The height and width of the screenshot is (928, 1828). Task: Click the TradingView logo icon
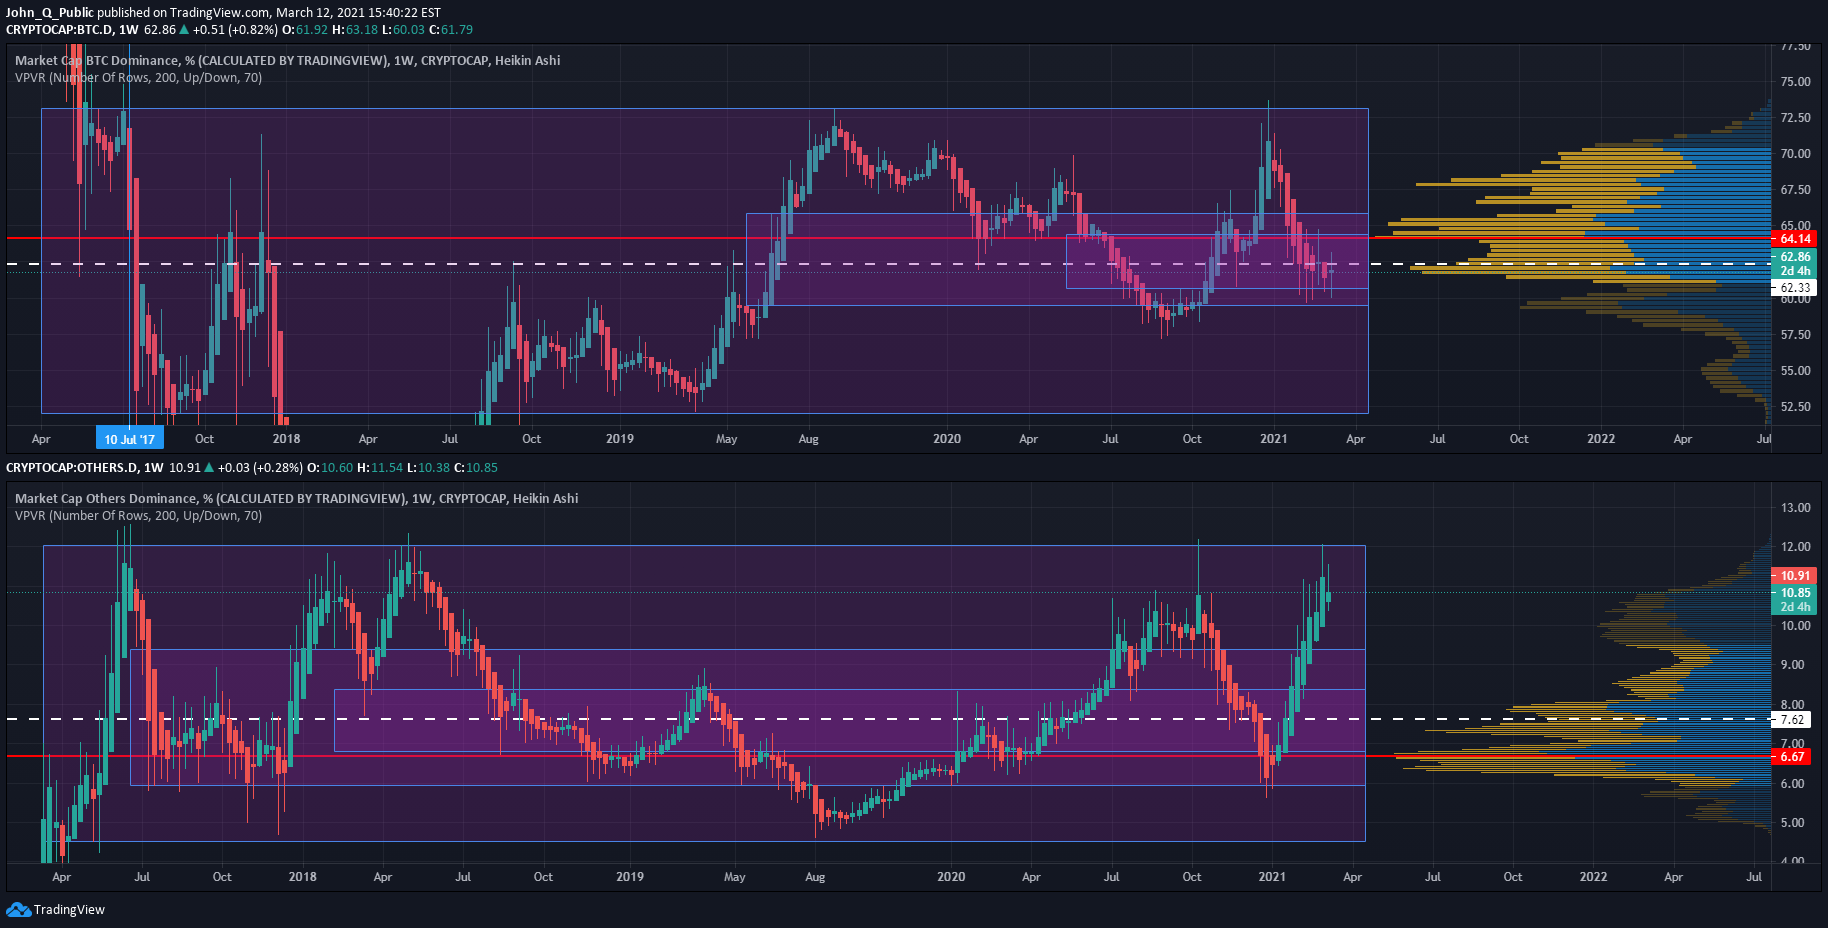[x=18, y=909]
